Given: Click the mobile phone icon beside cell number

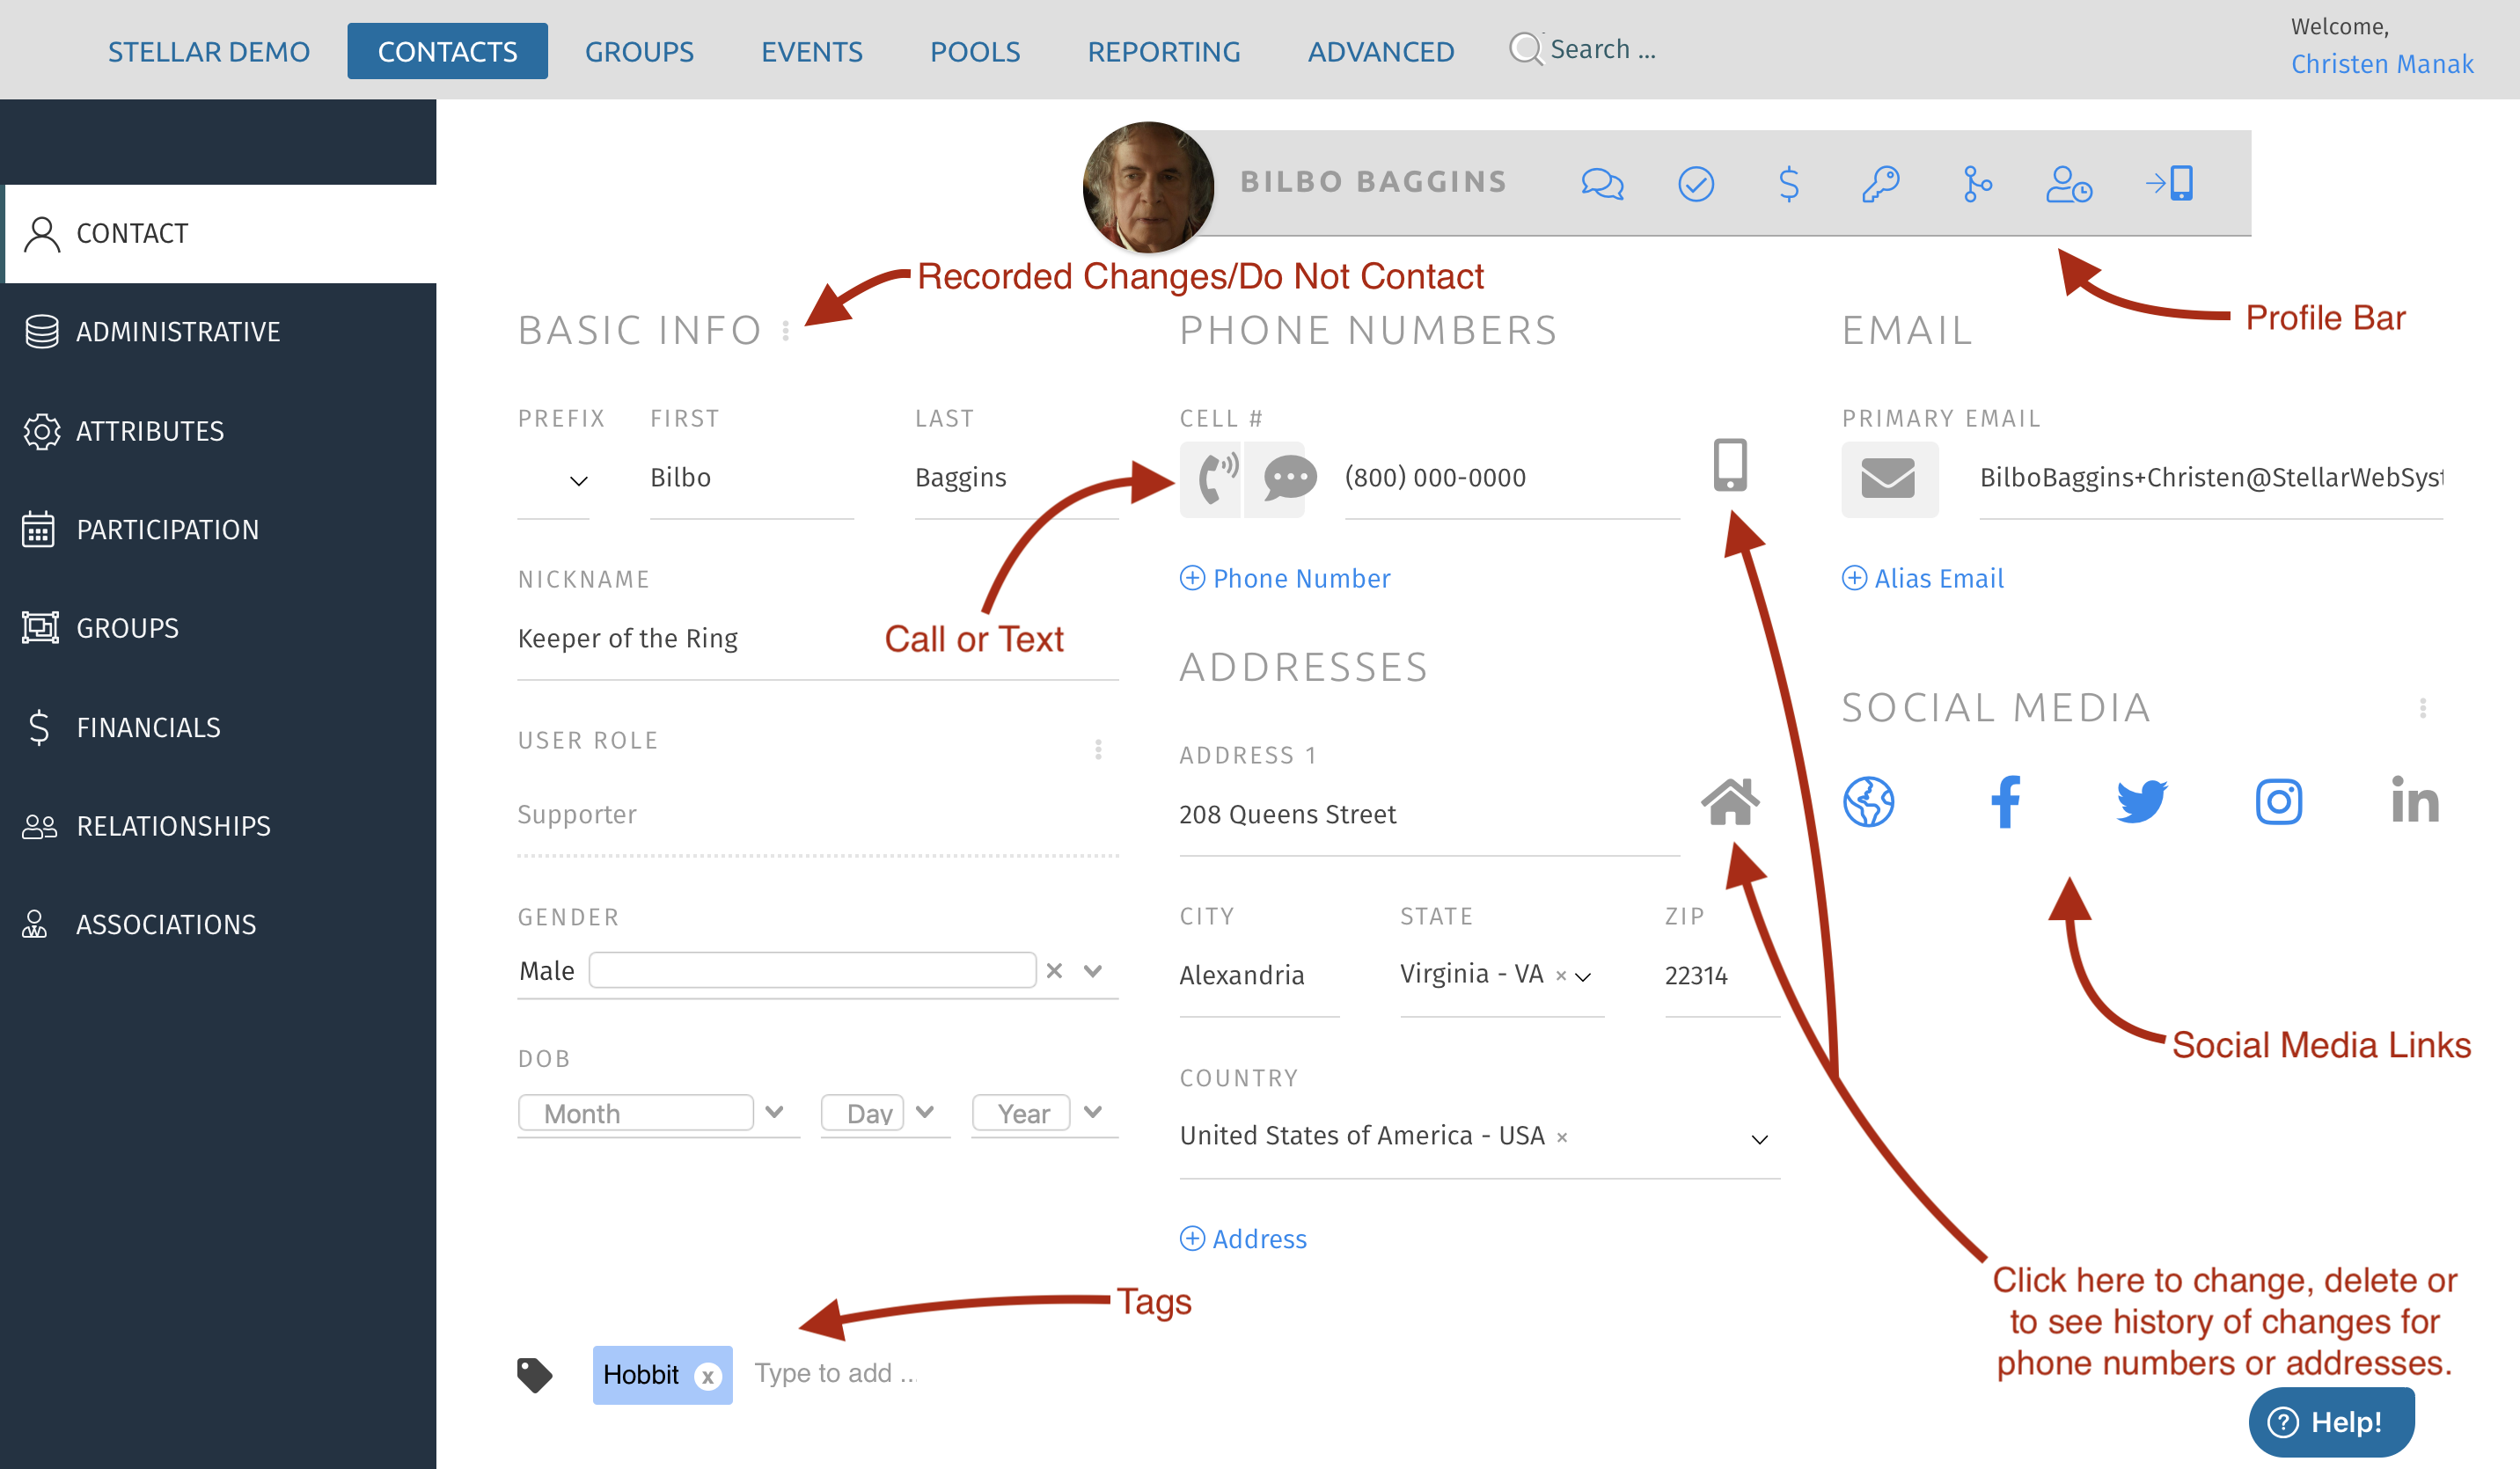Looking at the screenshot, I should coord(1729,465).
